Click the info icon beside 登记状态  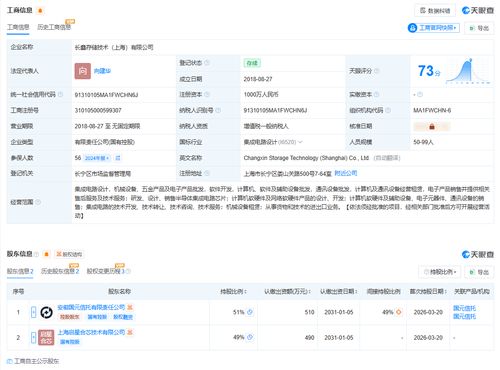[x=207, y=63]
